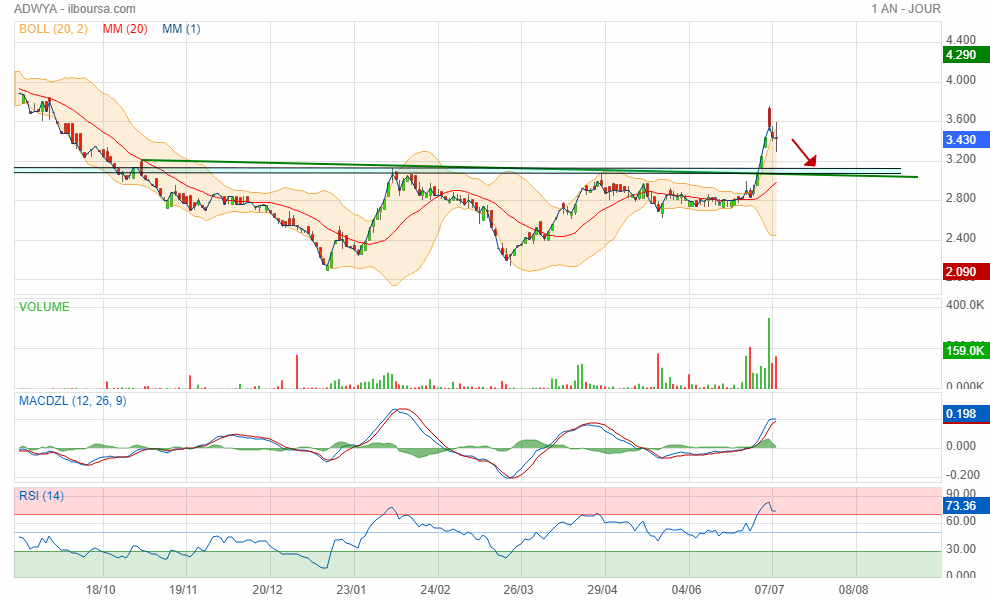Click the 4.000 price axis label
This screenshot has width=990, height=600.
(961, 80)
